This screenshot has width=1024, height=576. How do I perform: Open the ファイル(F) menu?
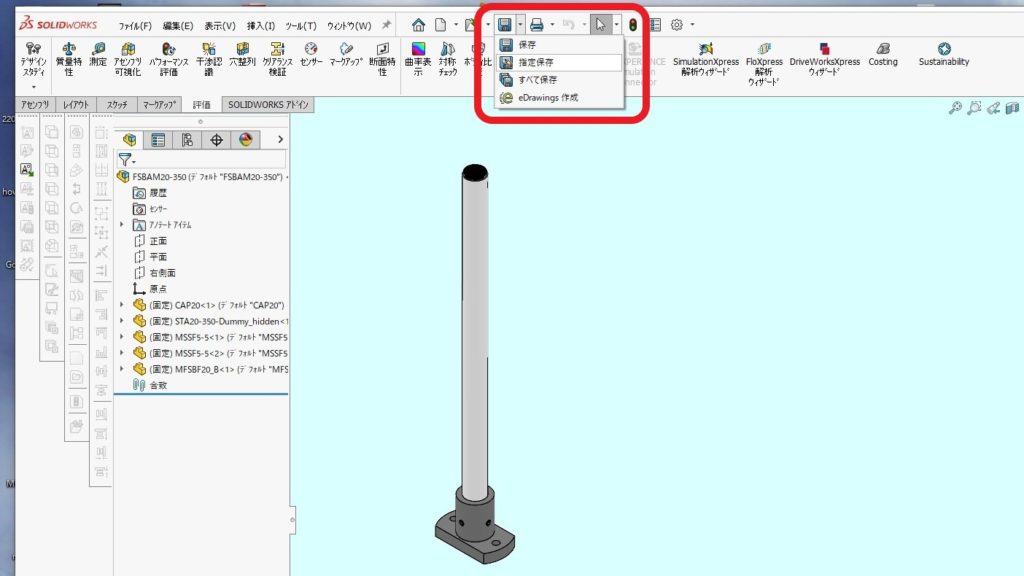point(135,25)
